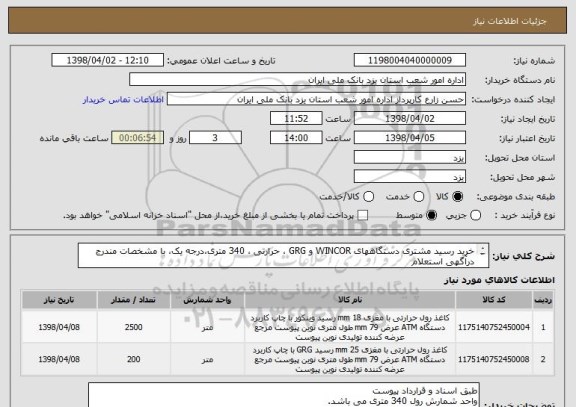Click the کد کالا column header
The height and width of the screenshot is (407, 576).
pyautogui.click(x=494, y=300)
